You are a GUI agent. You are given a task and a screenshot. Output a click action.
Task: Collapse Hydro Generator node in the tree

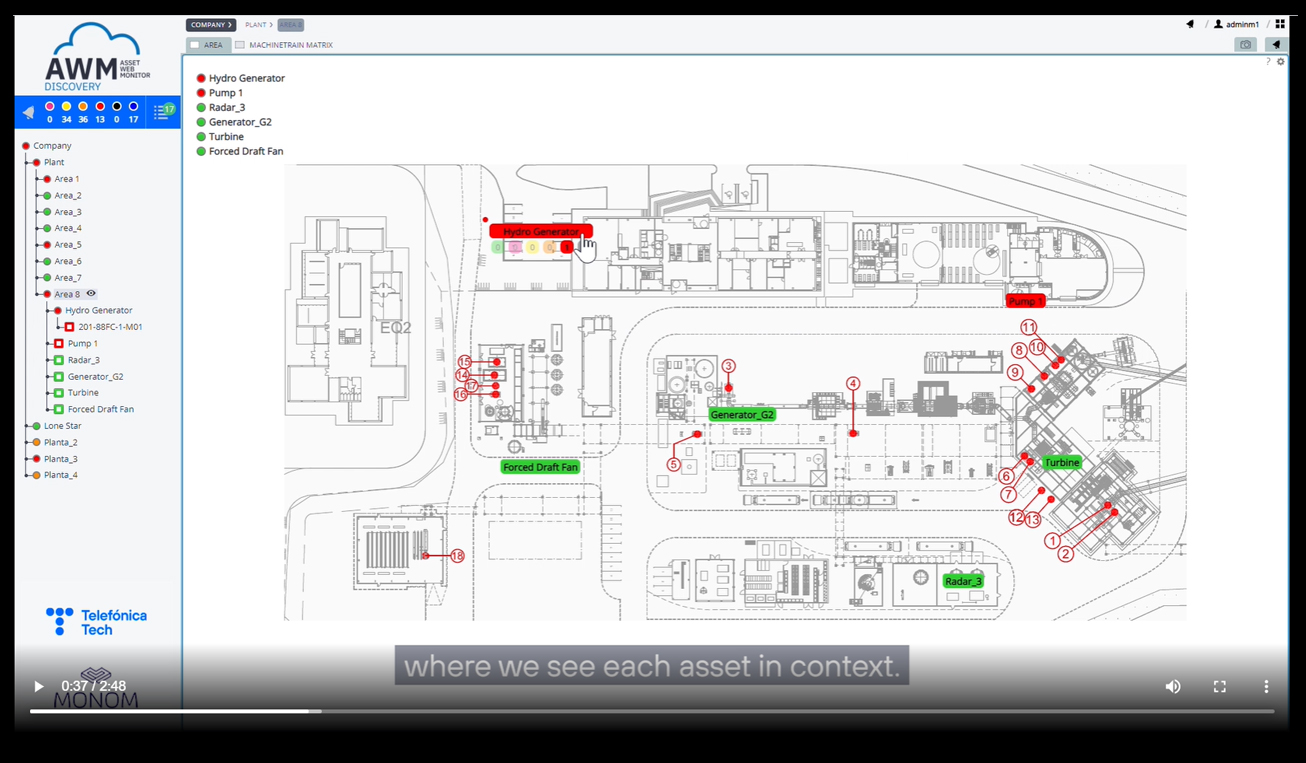[58, 311]
